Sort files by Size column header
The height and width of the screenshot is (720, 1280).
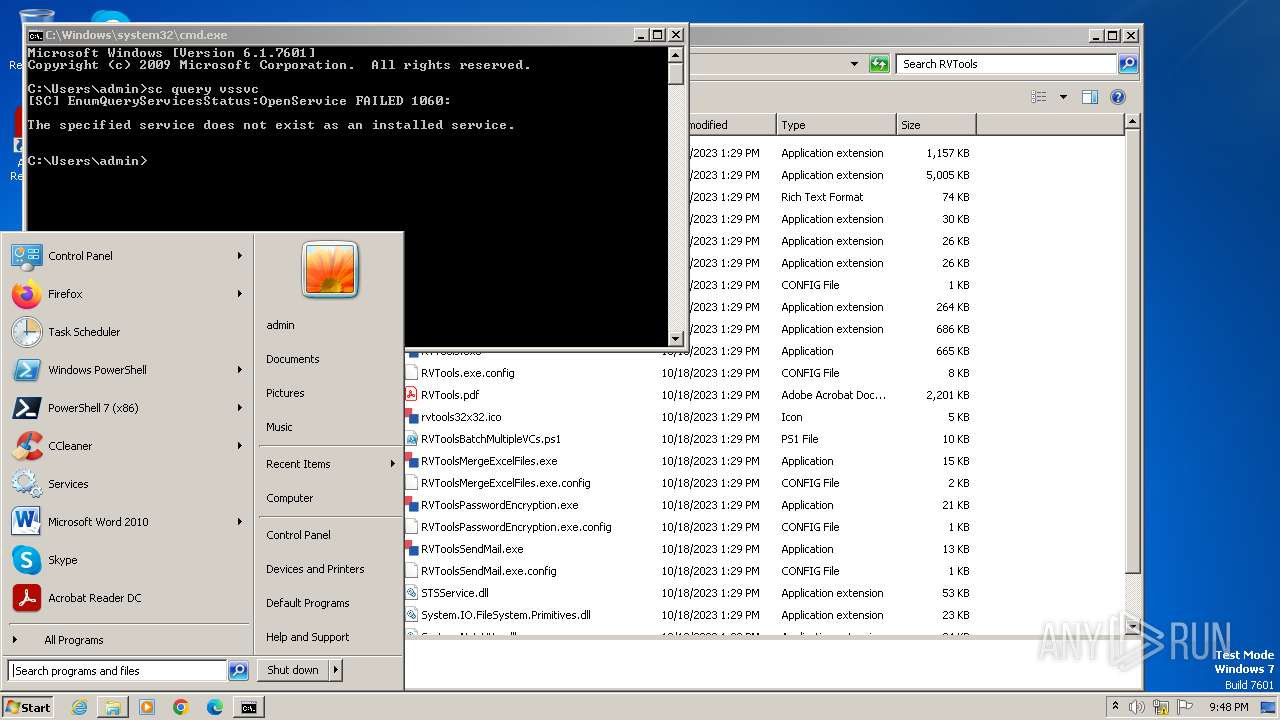click(936, 125)
